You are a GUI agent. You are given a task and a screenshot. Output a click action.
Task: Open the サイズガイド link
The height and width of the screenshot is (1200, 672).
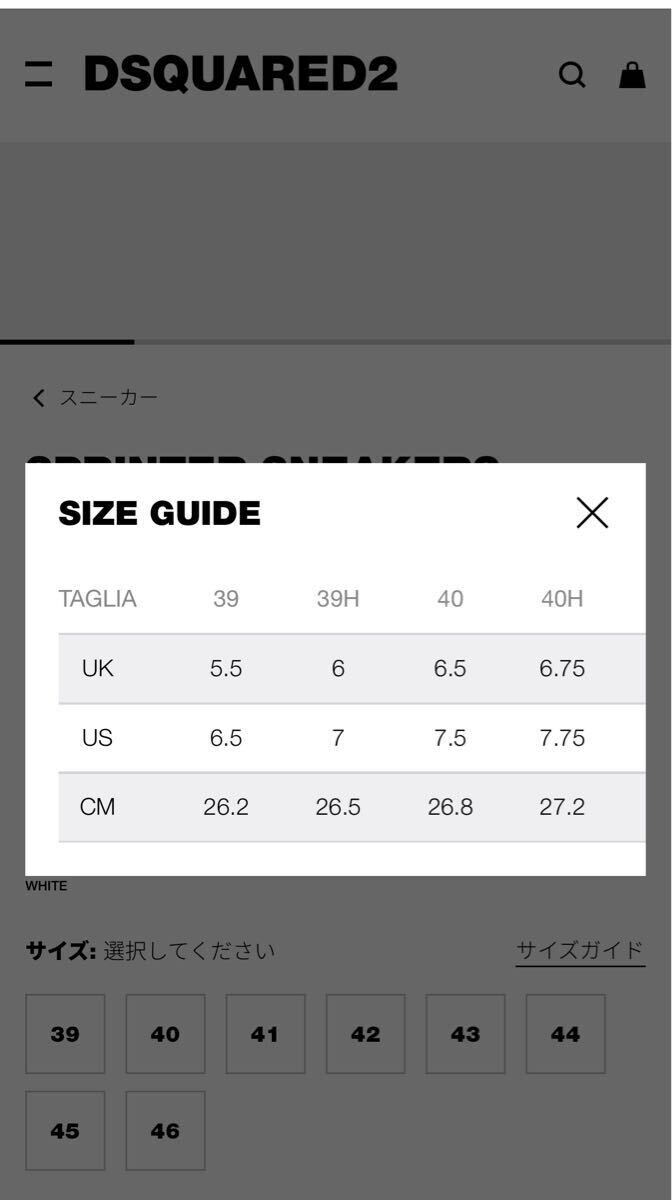[580, 950]
